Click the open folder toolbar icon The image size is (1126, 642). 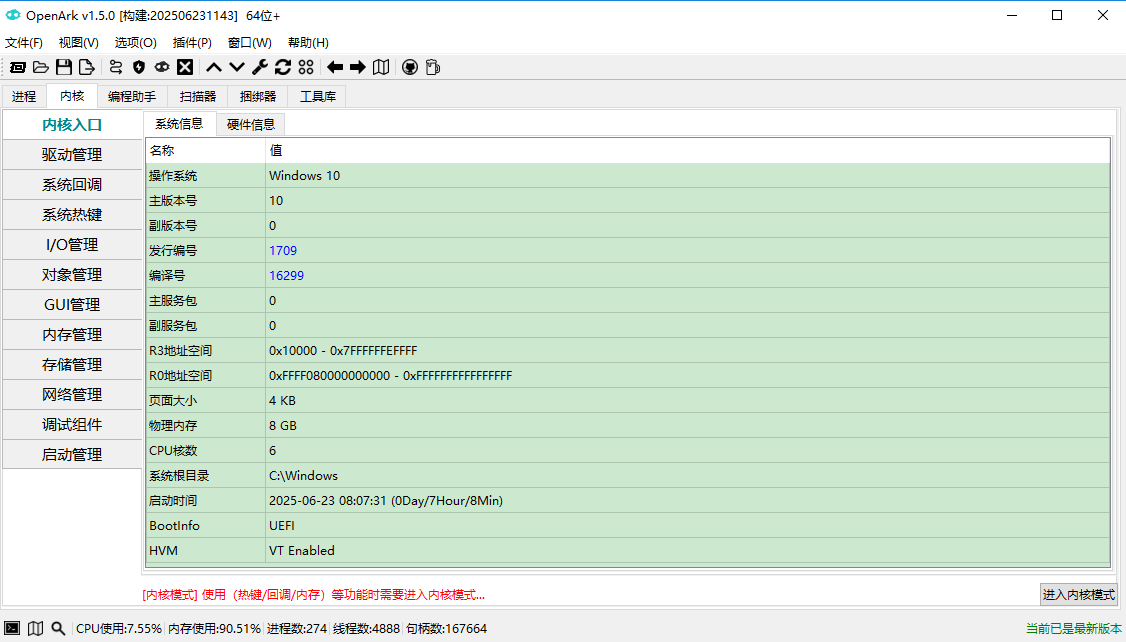41,67
